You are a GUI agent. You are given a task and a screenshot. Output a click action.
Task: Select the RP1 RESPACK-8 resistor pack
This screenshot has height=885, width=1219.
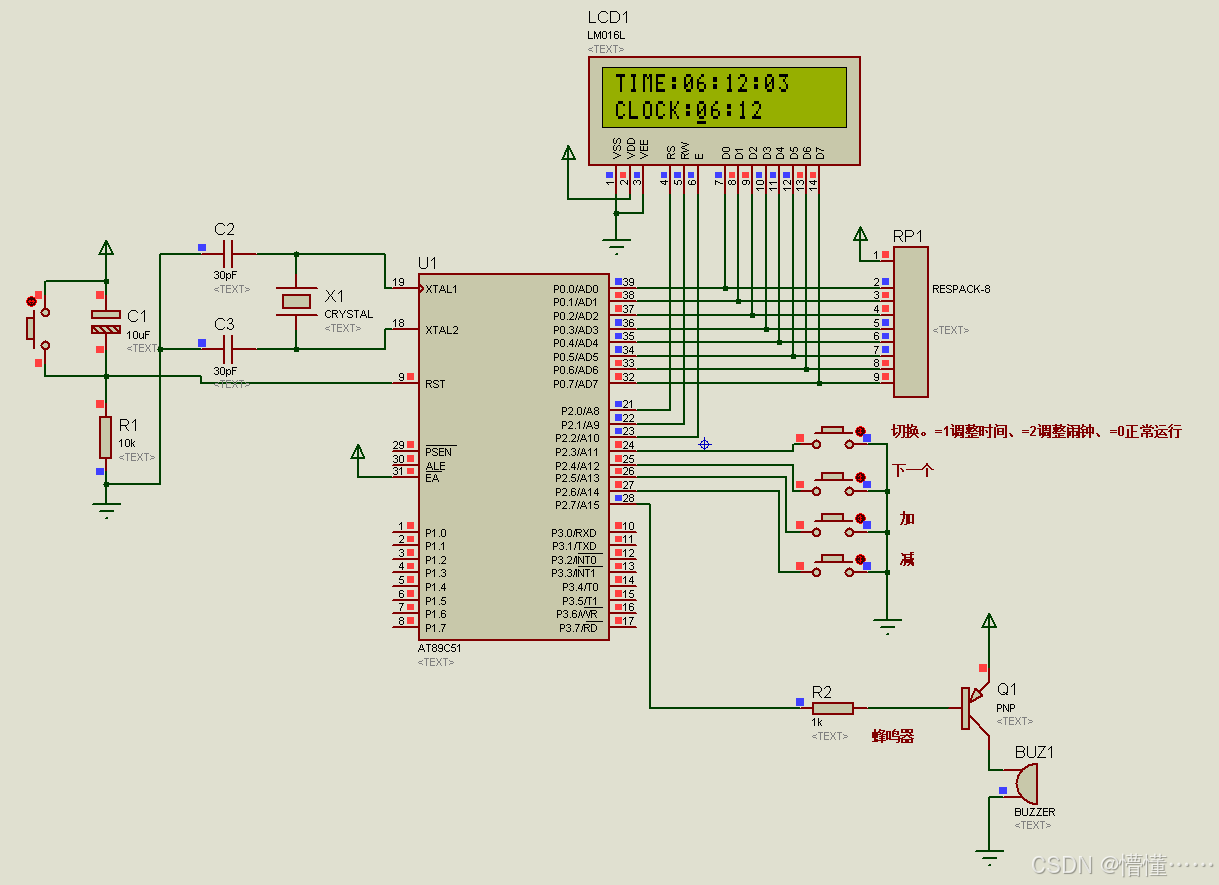click(x=910, y=322)
